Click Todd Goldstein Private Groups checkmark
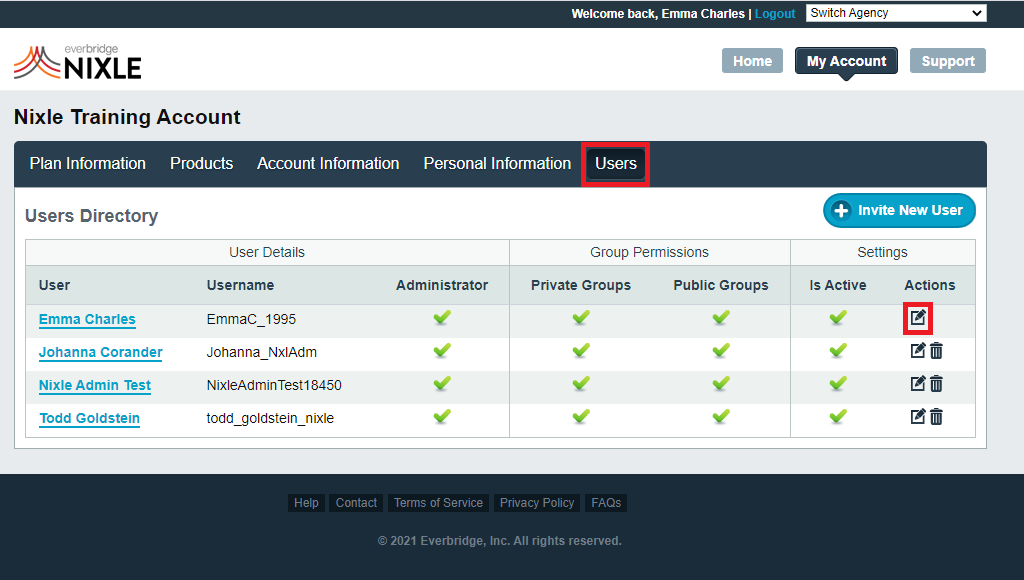The width and height of the screenshot is (1024, 580). coord(581,416)
